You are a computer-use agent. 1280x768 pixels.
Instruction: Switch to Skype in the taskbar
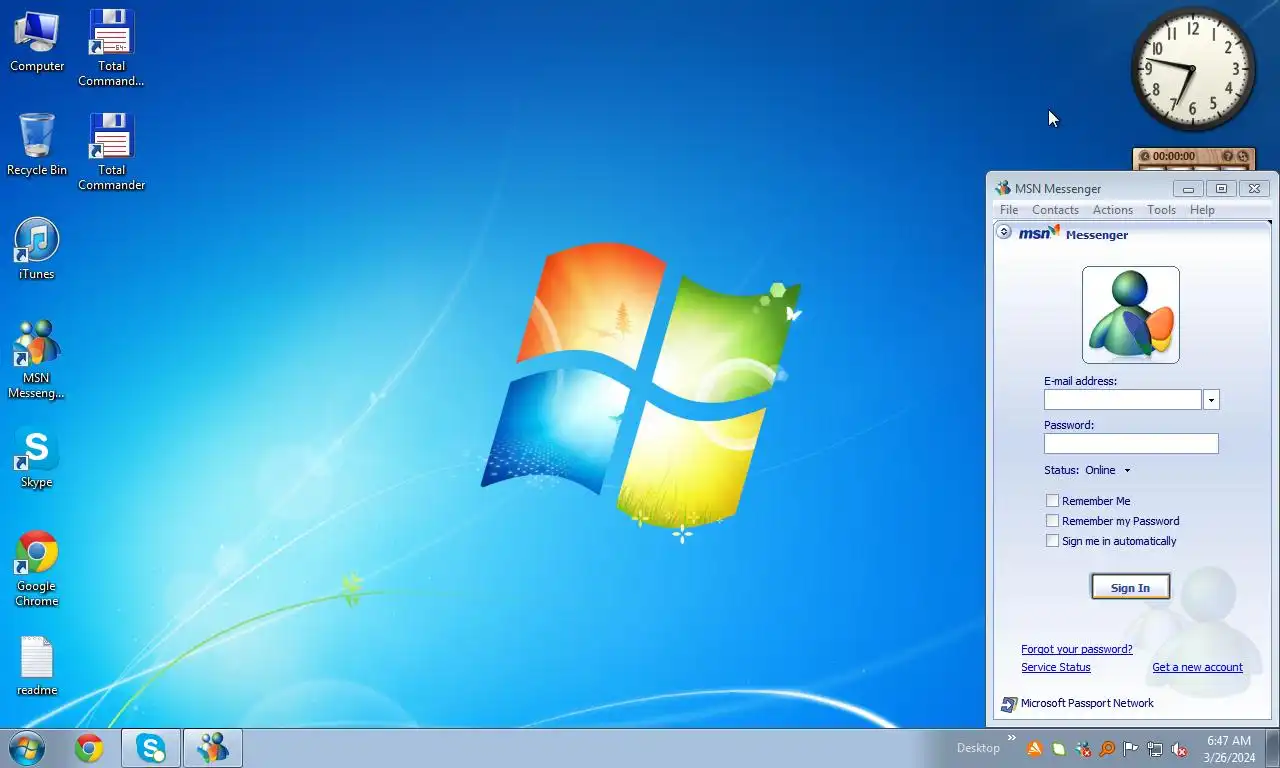(x=151, y=748)
